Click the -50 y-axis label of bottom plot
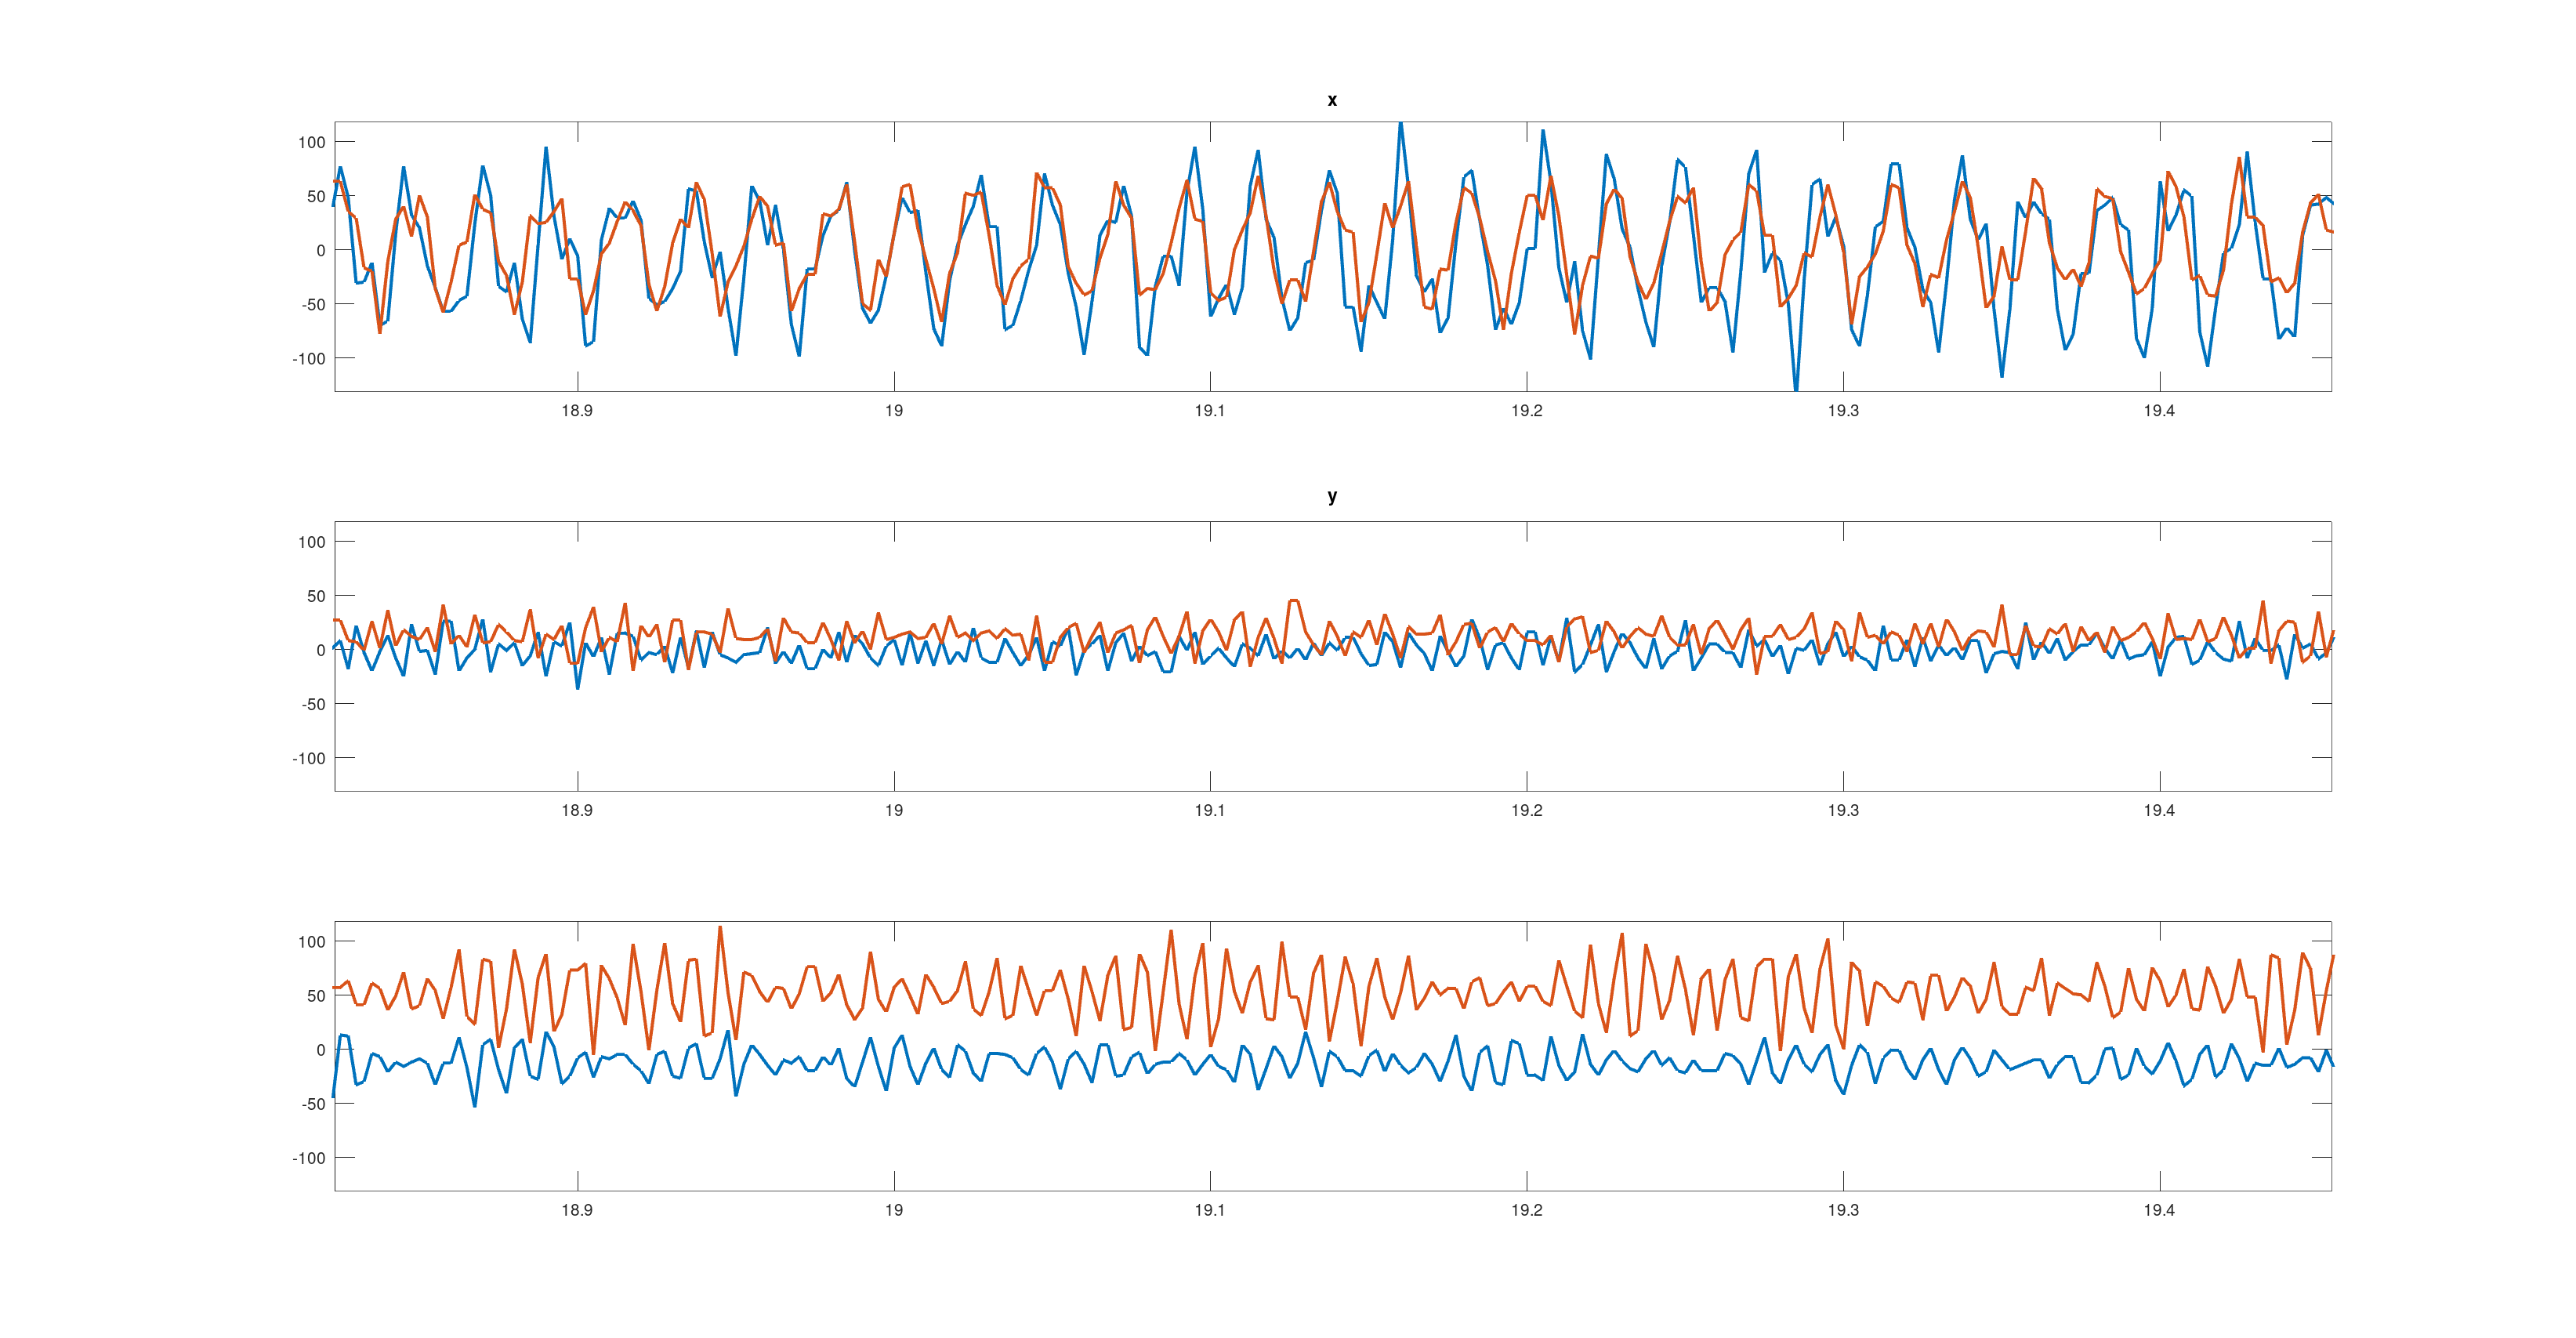This screenshot has height=1338, width=2576. click(x=313, y=1104)
